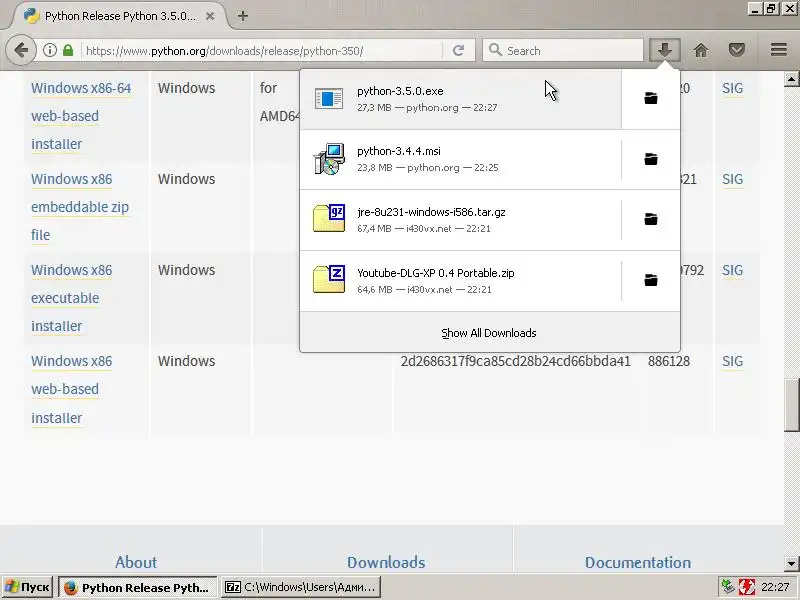Screen dimensions: 800x600
Task: Show site information via the info icon
Action: [49, 50]
